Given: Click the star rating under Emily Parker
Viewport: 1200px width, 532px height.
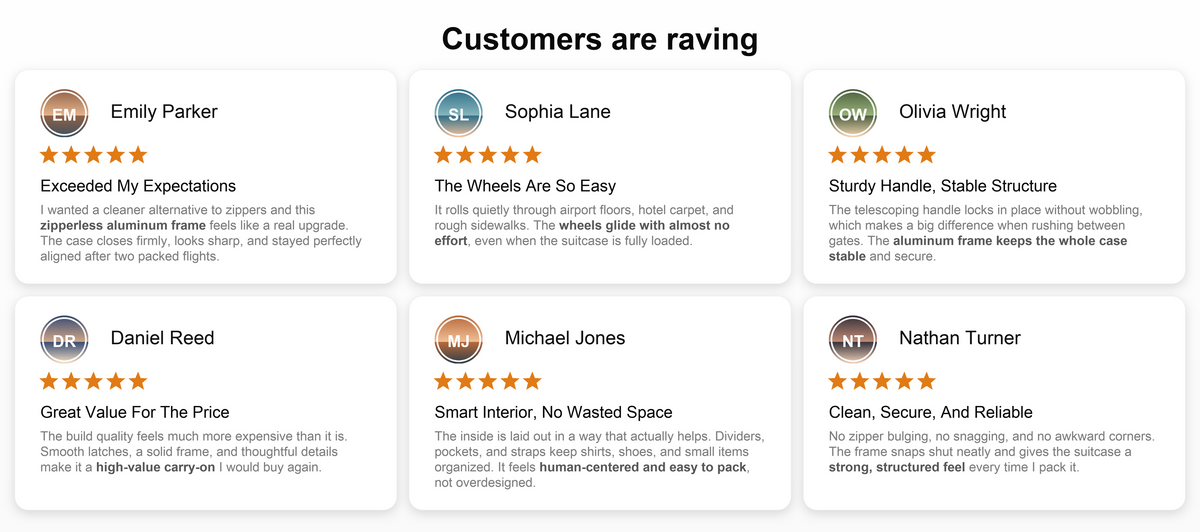Looking at the screenshot, I should pos(94,155).
